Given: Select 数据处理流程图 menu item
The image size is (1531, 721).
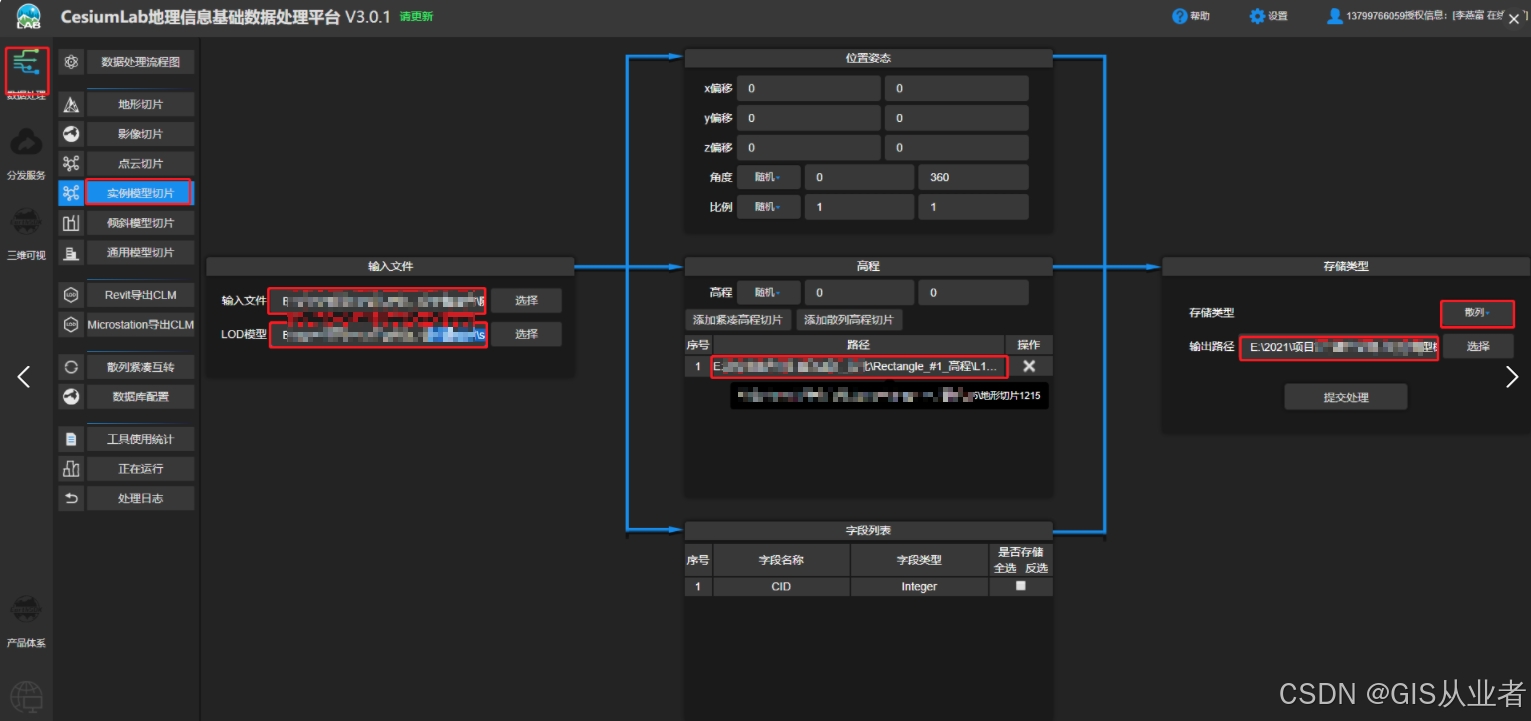Looking at the screenshot, I should point(141,62).
